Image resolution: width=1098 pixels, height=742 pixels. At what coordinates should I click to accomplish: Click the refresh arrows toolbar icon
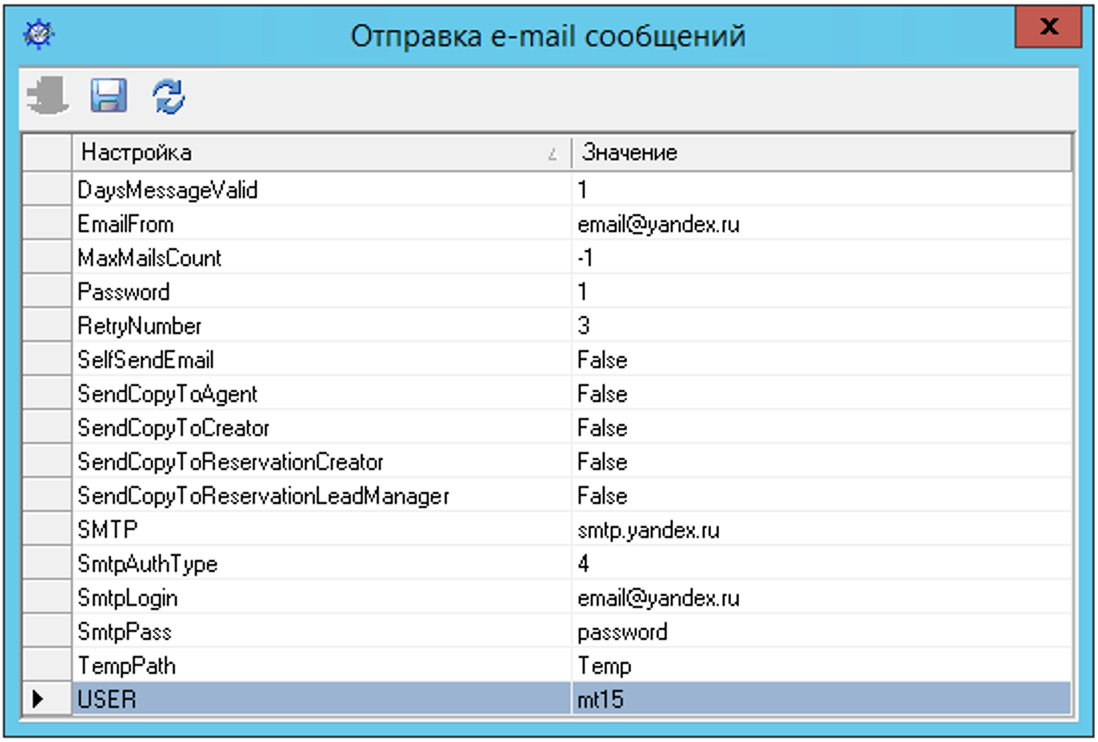click(x=169, y=96)
